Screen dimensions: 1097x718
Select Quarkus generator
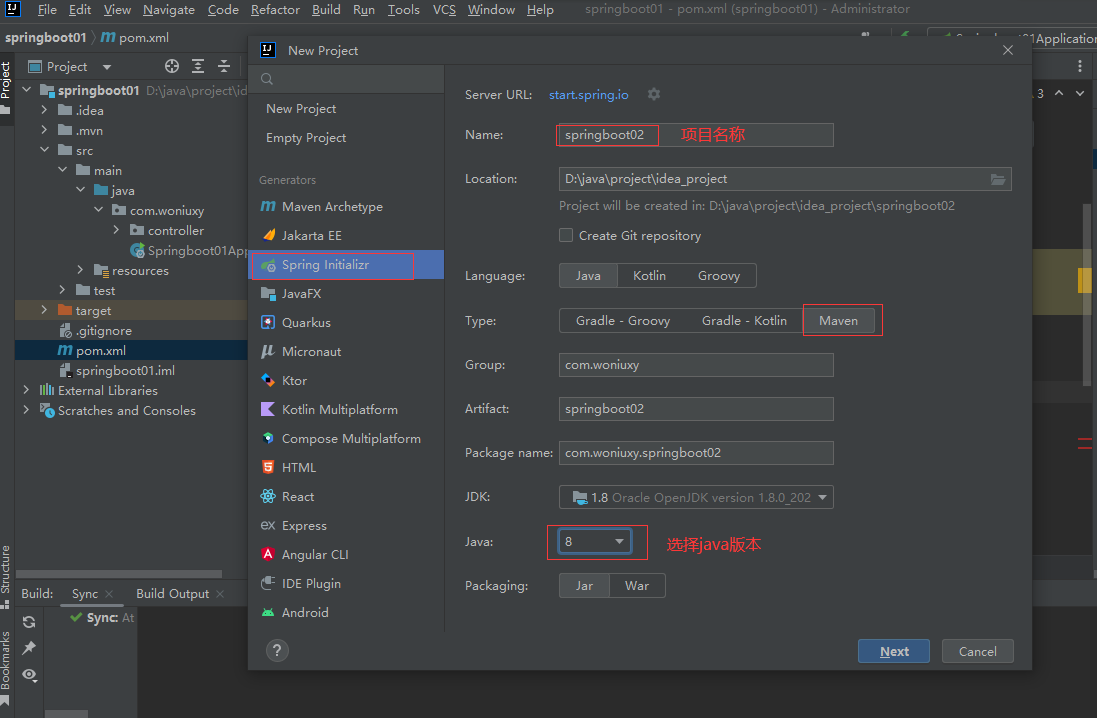346,323
